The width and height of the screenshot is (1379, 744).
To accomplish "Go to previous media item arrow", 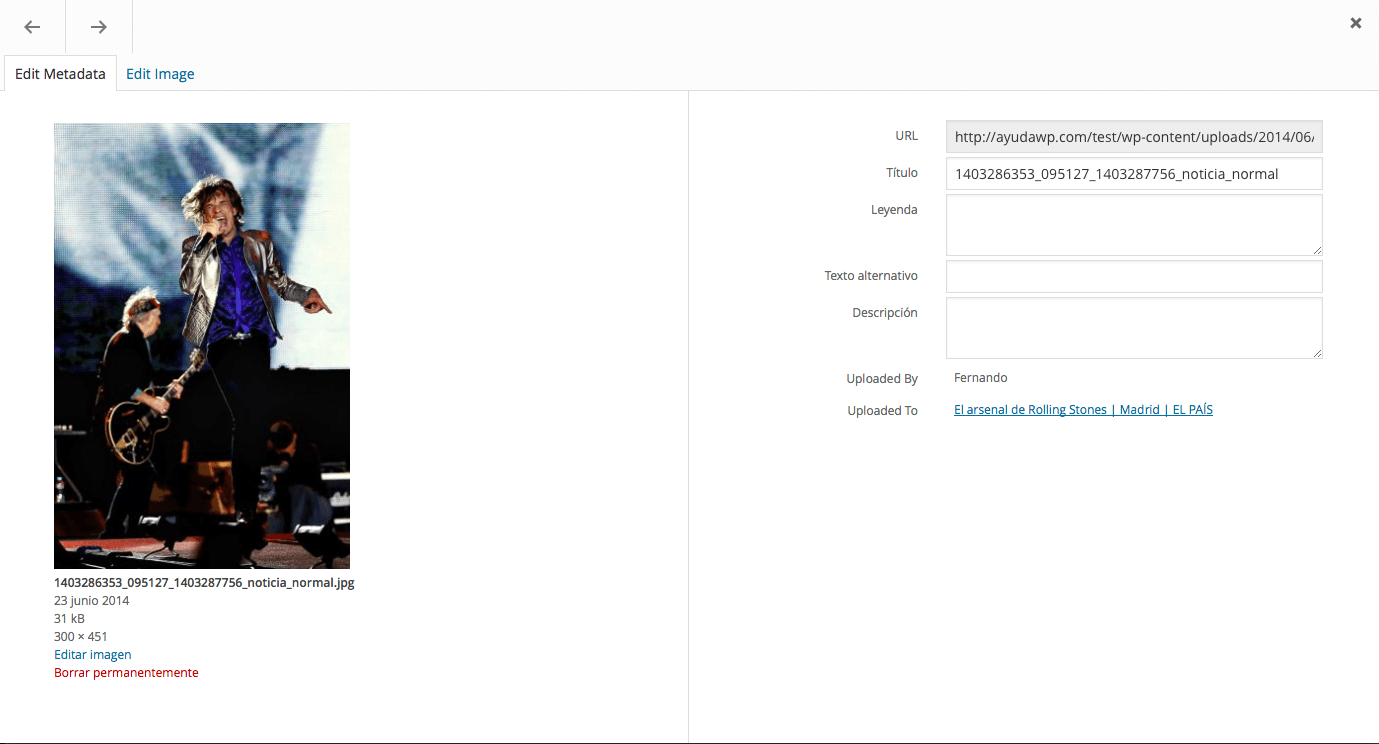I will (x=32, y=27).
